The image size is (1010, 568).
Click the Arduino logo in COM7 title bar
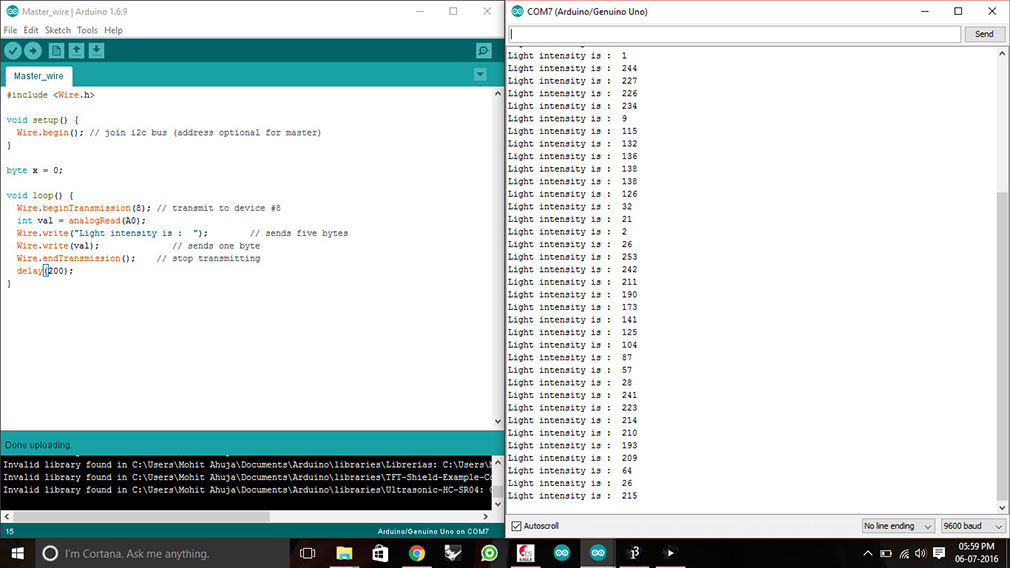tap(517, 11)
